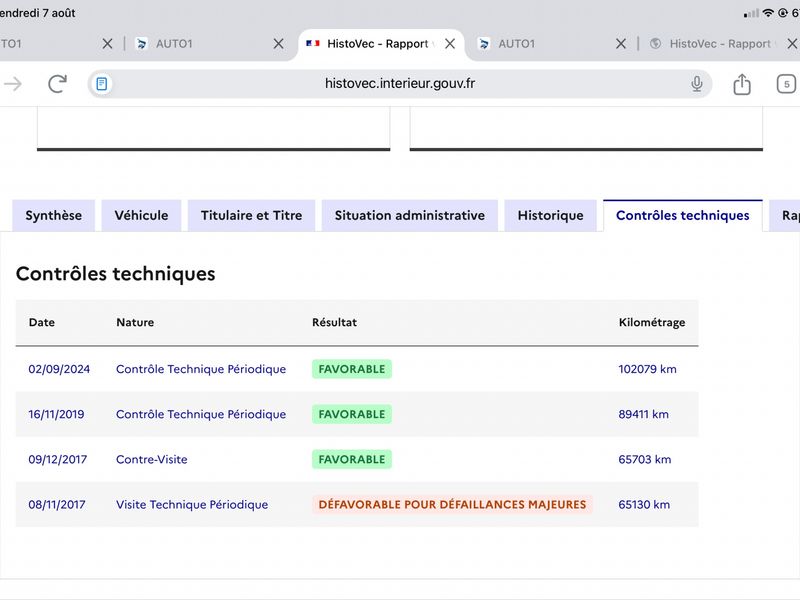
Task: Tap the cellular signal bars icon
Action: coord(751,14)
